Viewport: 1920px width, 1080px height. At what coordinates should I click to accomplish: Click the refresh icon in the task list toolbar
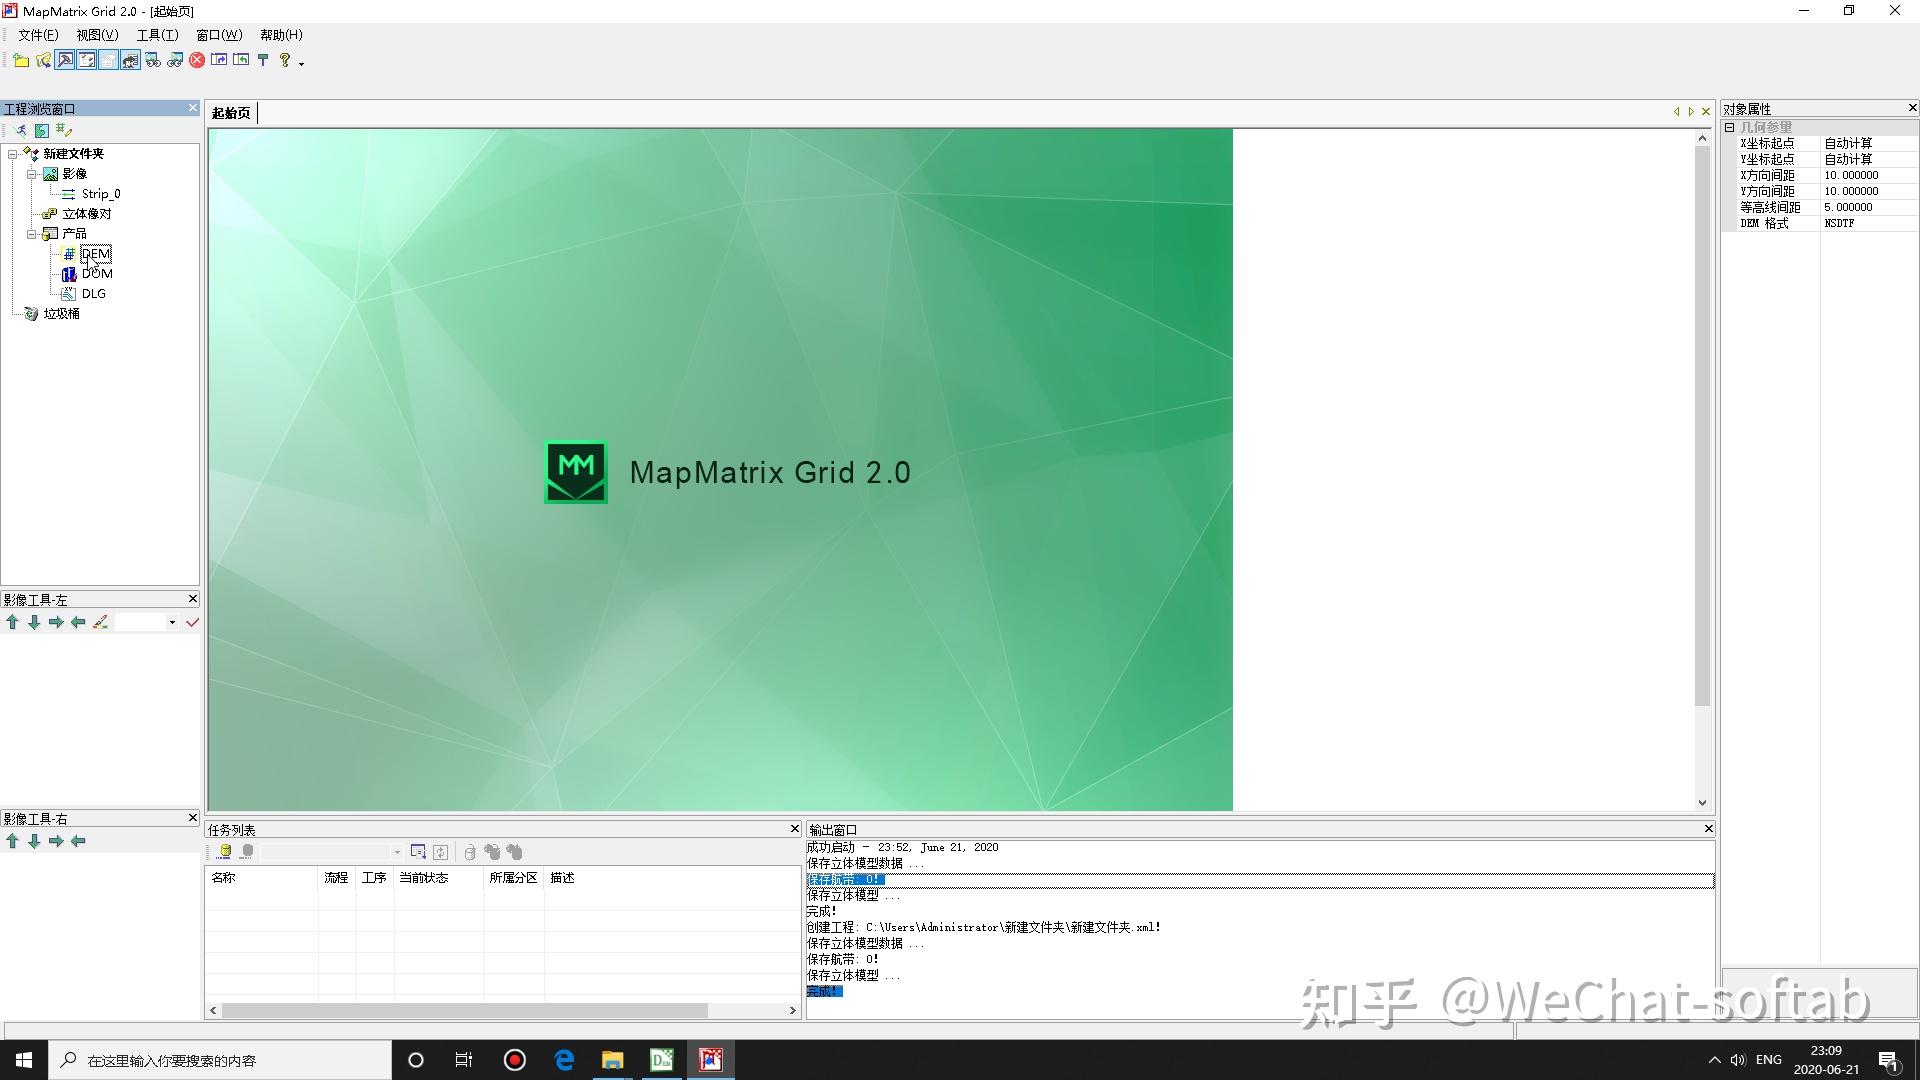pyautogui.click(x=440, y=852)
